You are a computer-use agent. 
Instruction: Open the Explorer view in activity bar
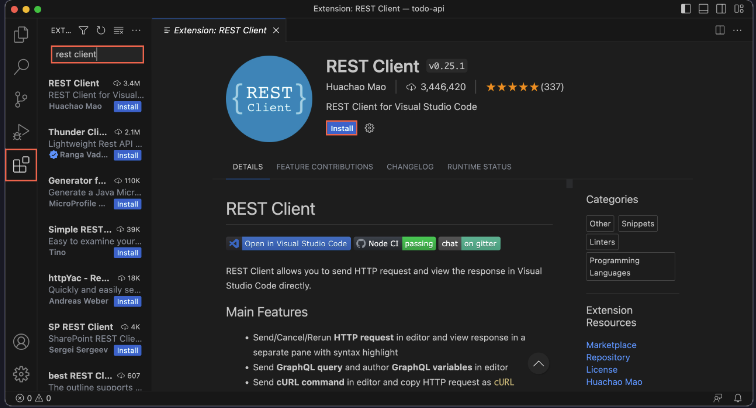(x=21, y=35)
